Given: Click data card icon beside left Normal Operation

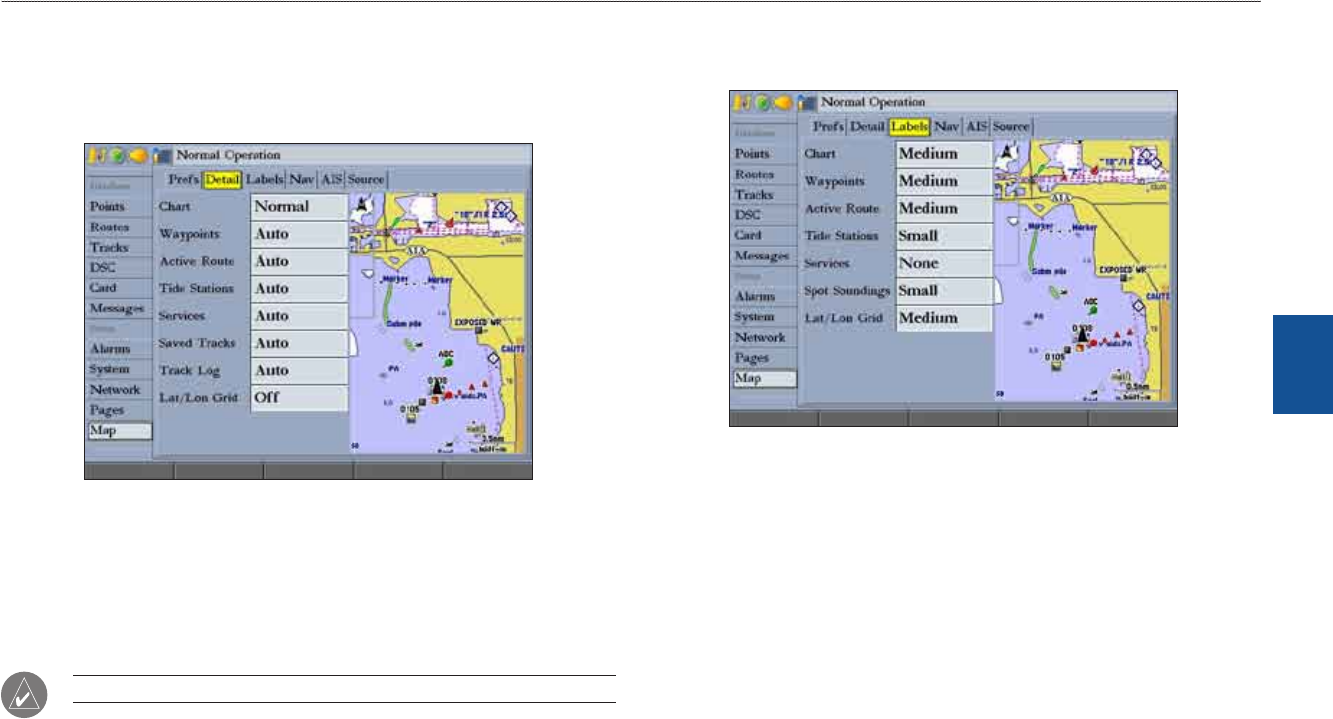Looking at the screenshot, I should pyautogui.click(x=161, y=155).
